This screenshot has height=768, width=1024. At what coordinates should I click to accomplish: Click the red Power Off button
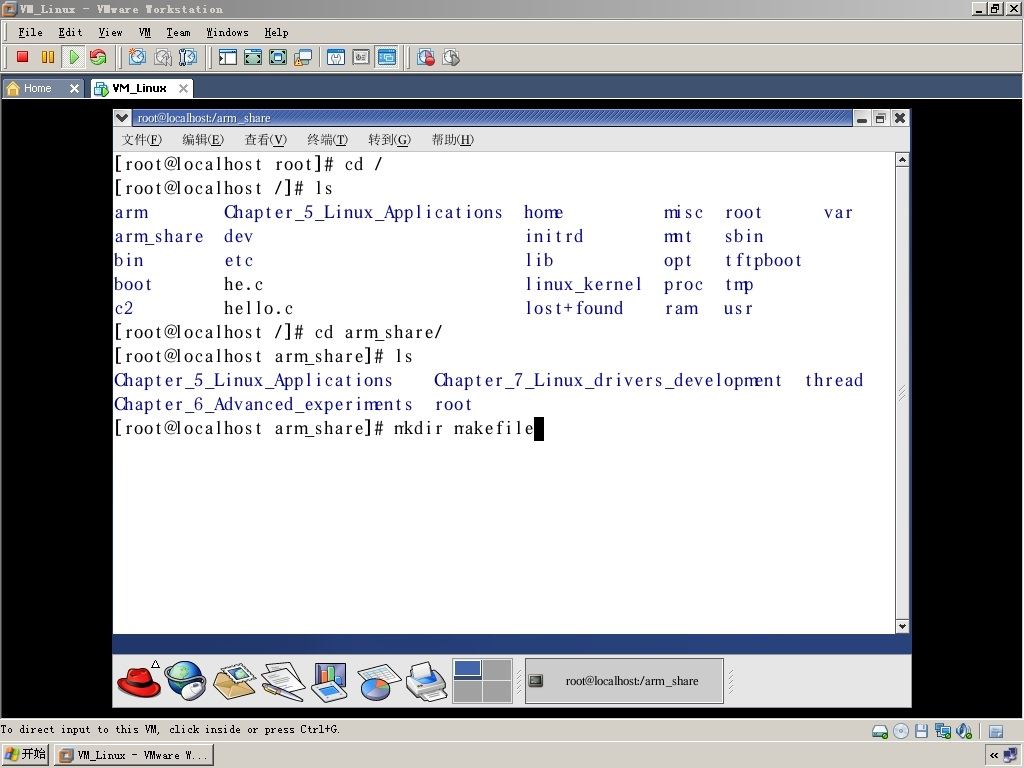23,57
